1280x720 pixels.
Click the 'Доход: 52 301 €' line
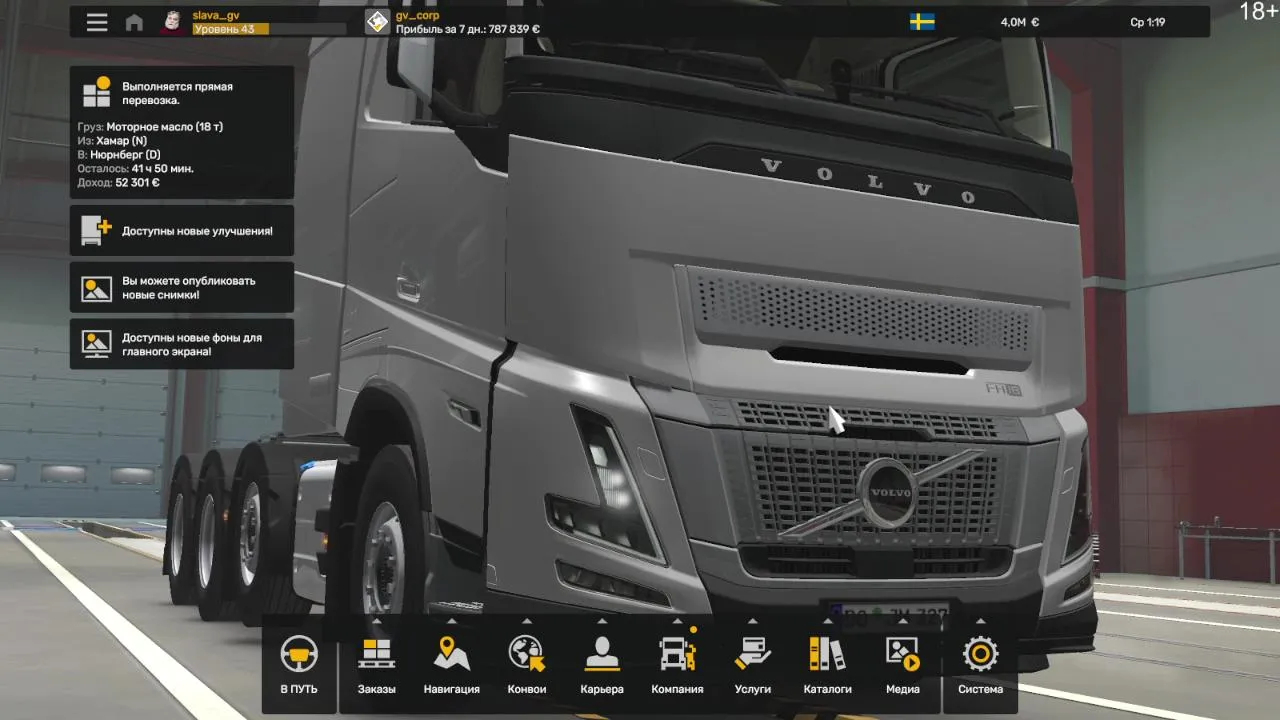point(118,183)
